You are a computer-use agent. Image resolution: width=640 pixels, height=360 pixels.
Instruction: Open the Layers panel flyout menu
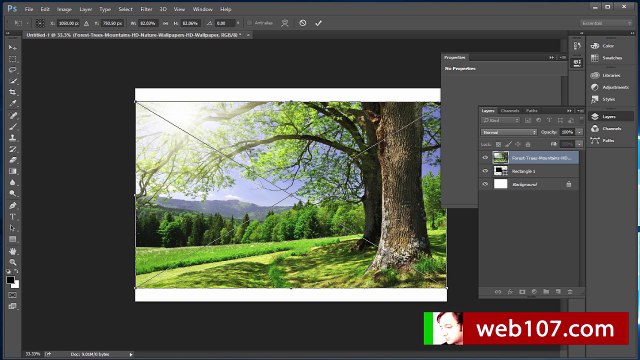[580, 111]
